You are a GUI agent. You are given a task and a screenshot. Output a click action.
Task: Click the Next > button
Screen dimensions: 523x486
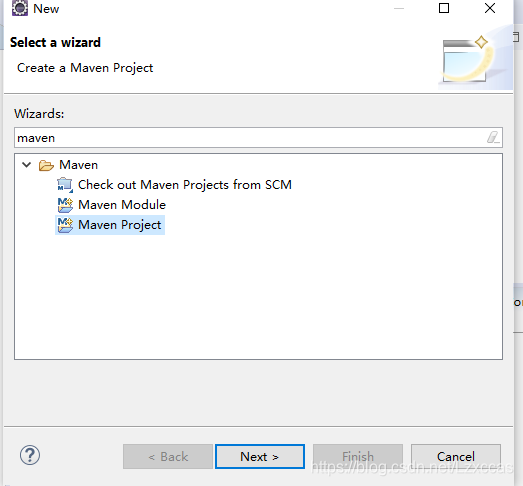tap(260, 456)
